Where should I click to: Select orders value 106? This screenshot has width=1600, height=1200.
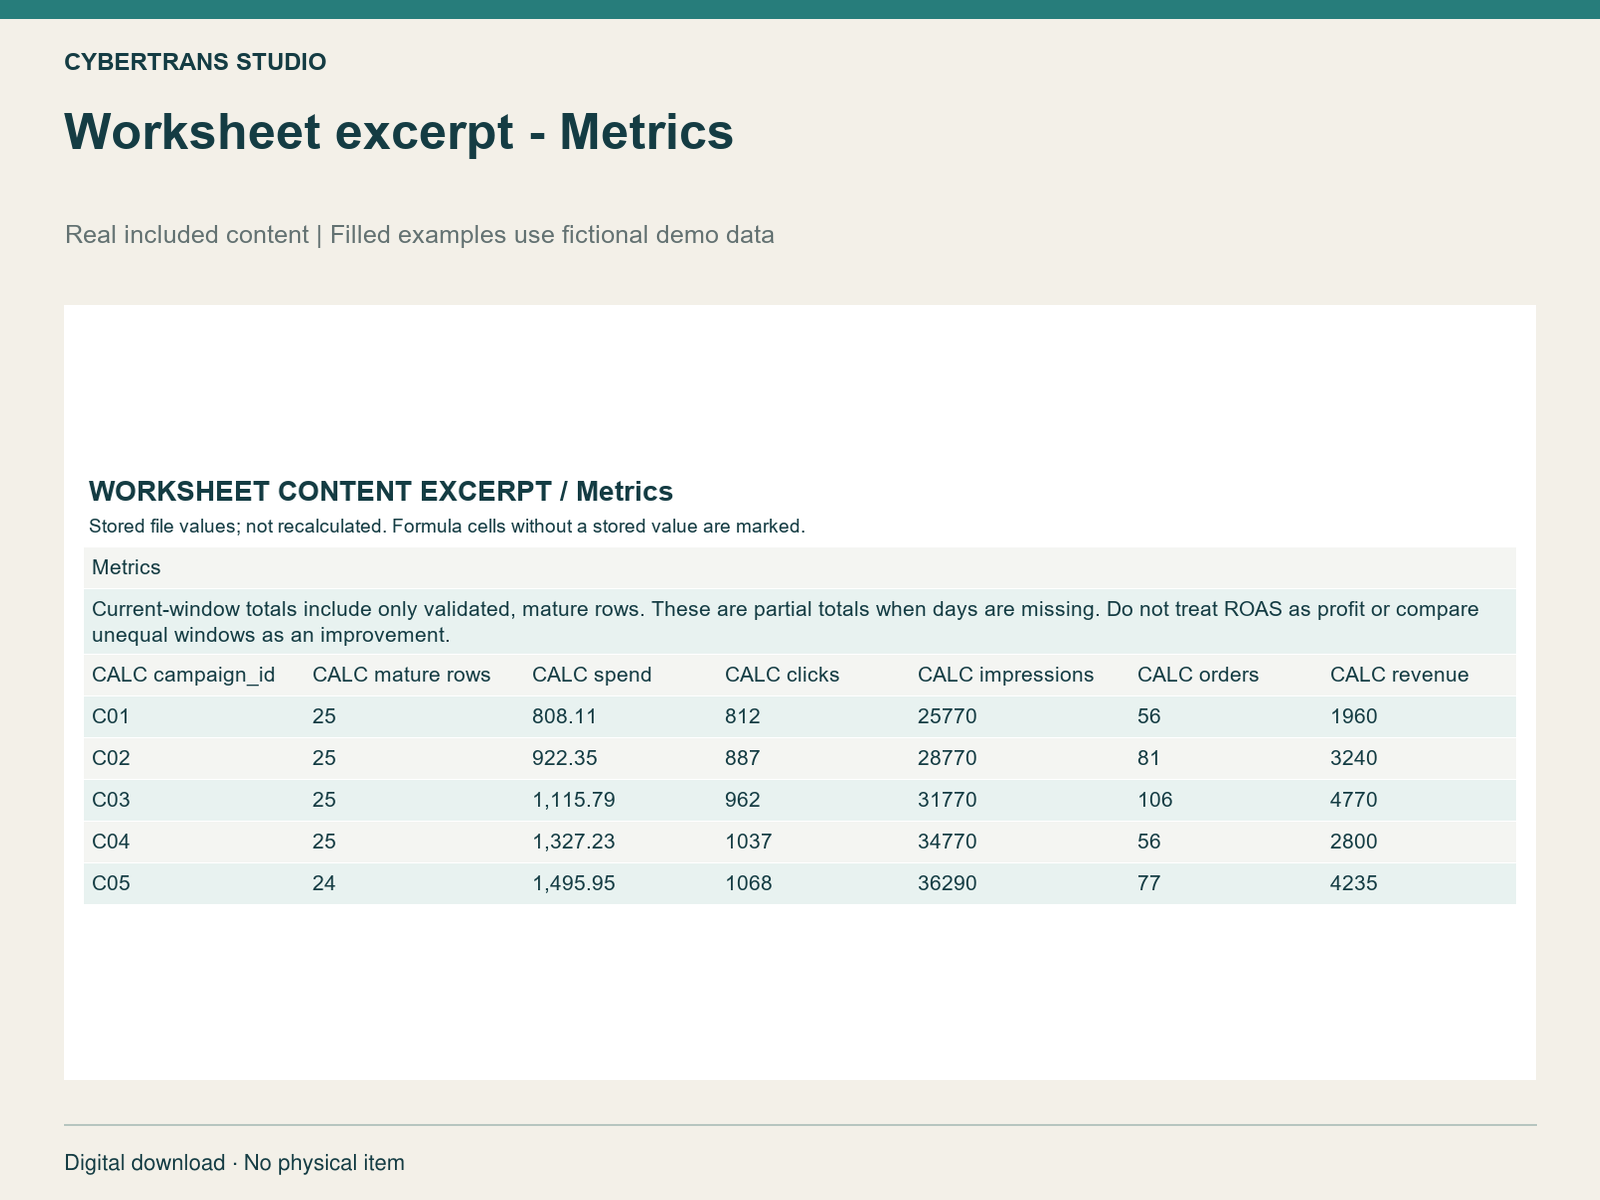[x=1155, y=800]
